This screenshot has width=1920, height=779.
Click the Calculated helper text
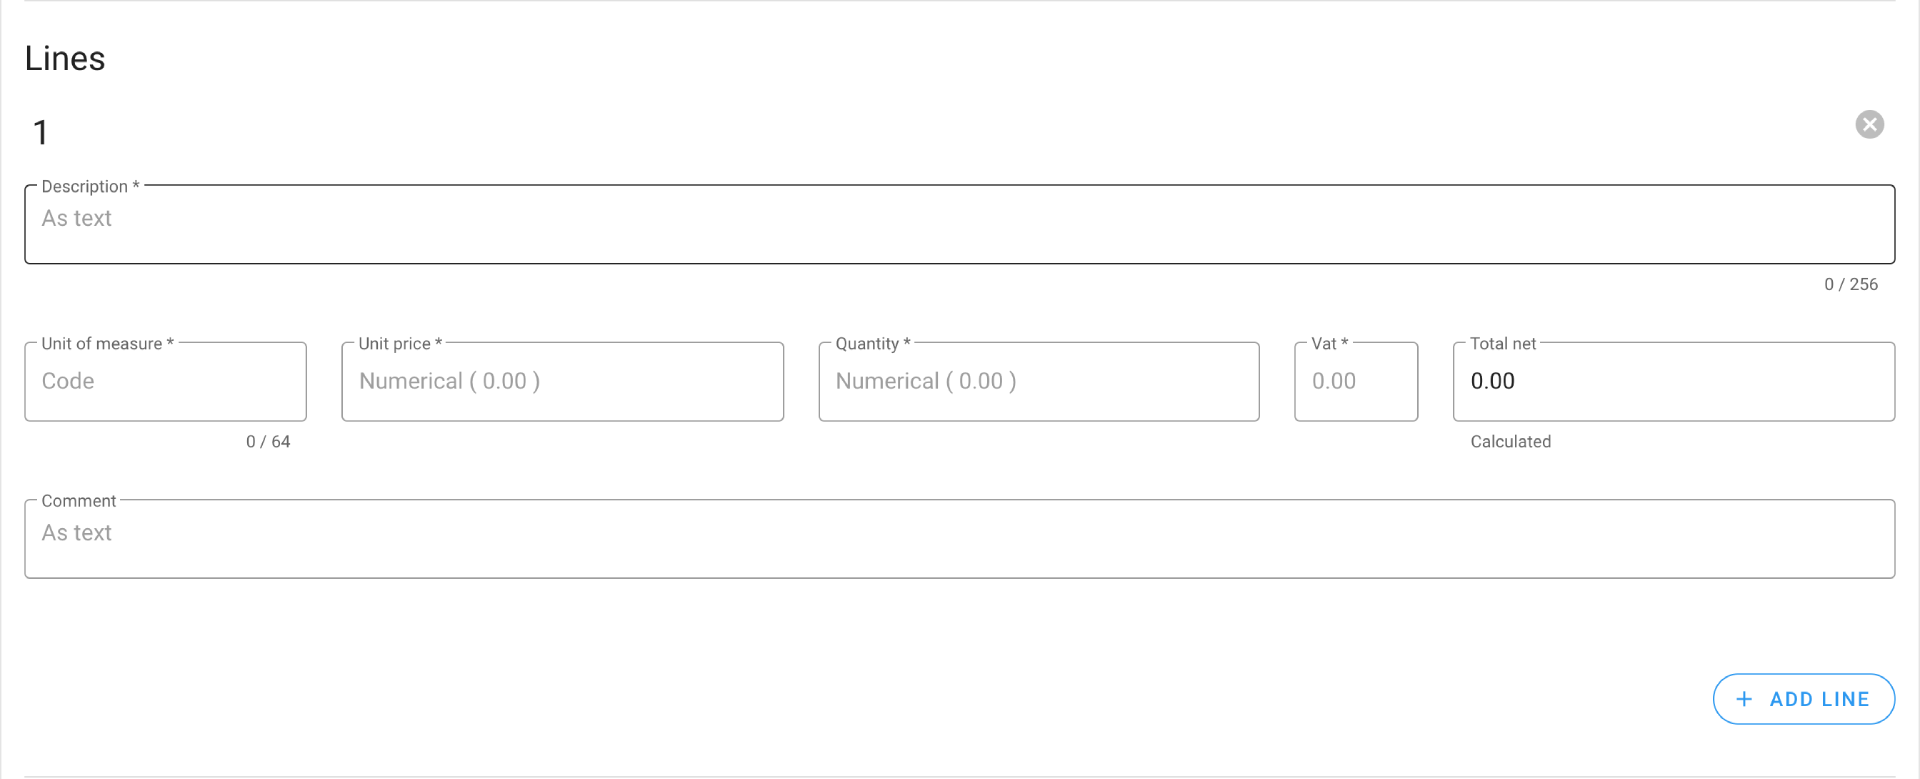(x=1510, y=442)
